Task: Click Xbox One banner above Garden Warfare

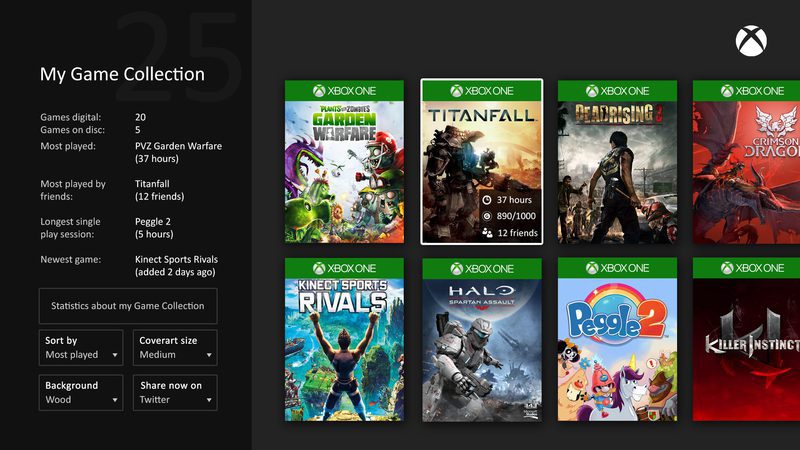Action: (344, 90)
